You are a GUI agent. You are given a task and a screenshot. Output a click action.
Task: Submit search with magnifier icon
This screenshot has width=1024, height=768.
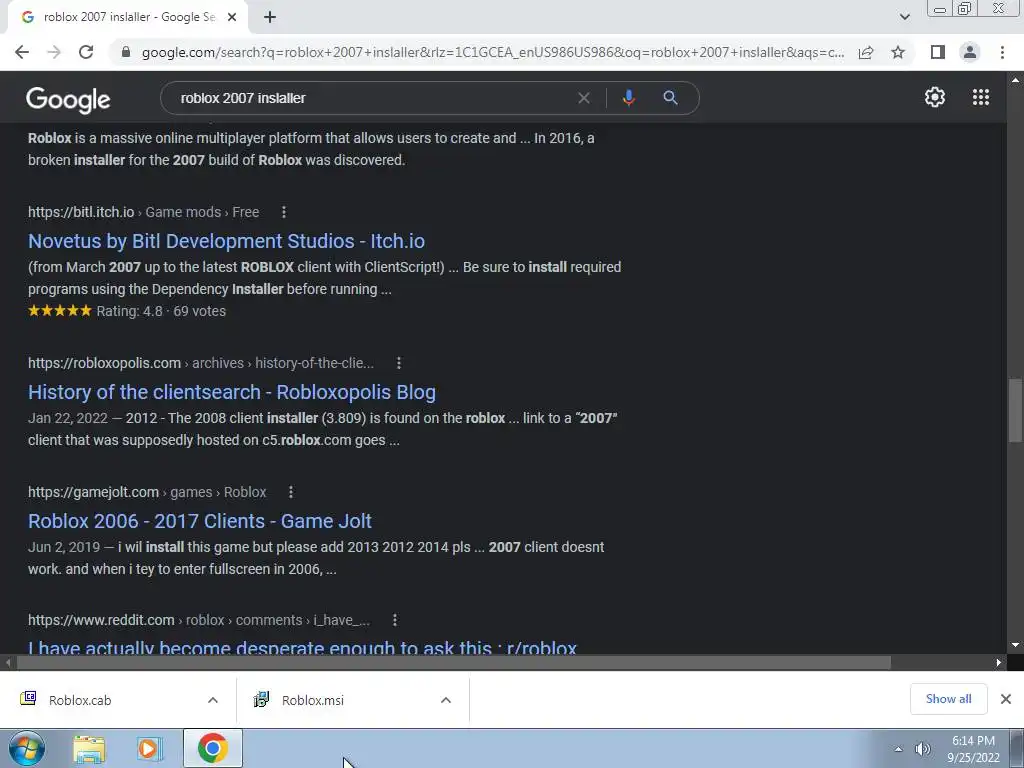(670, 98)
